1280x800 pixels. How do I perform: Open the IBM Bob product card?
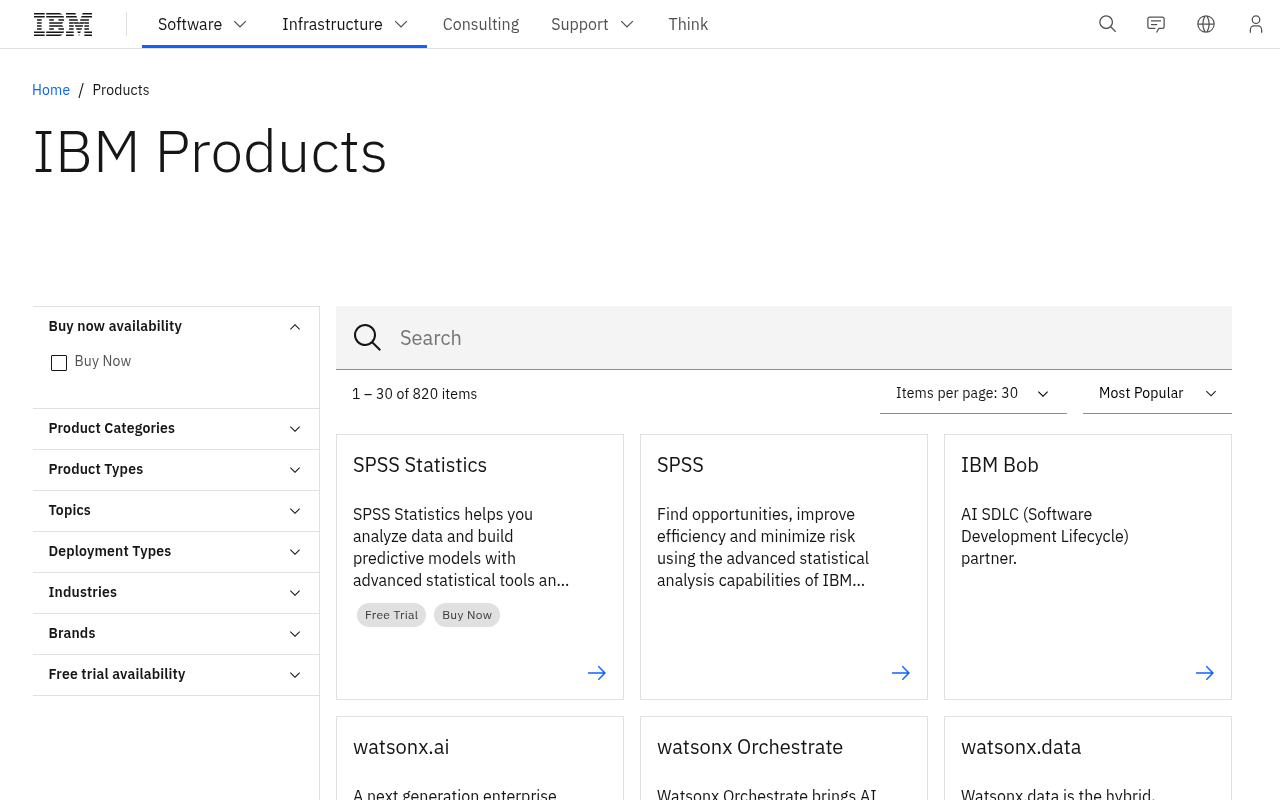(x=1088, y=567)
